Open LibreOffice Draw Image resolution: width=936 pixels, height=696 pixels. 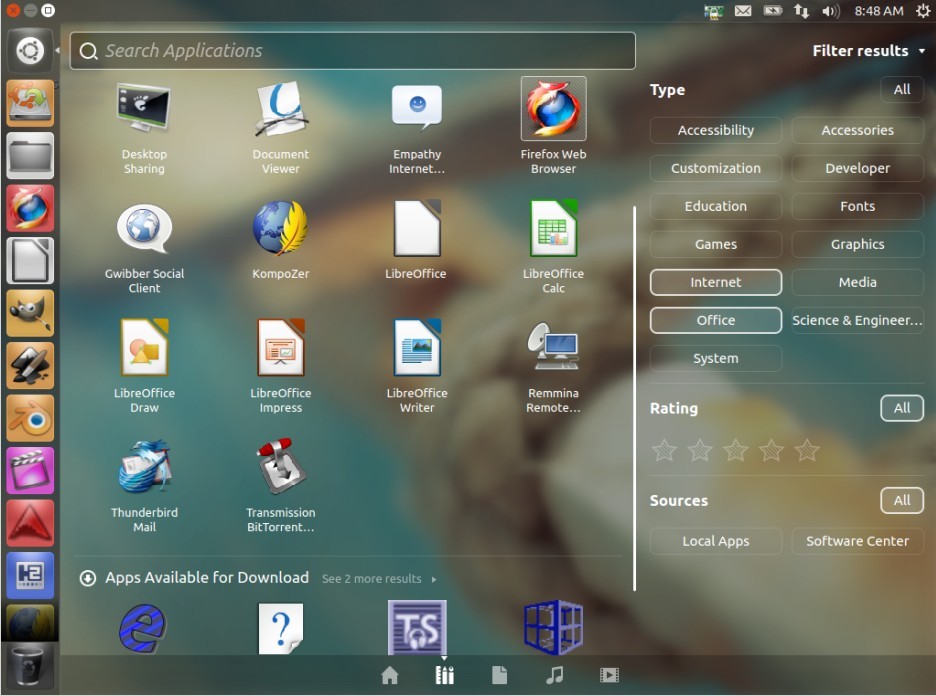coord(144,367)
